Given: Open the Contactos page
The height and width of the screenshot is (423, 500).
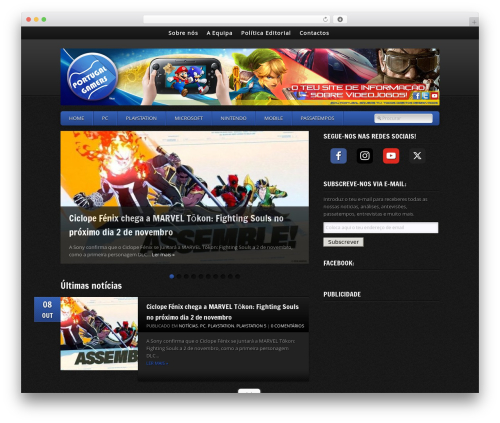Looking at the screenshot, I should (314, 33).
